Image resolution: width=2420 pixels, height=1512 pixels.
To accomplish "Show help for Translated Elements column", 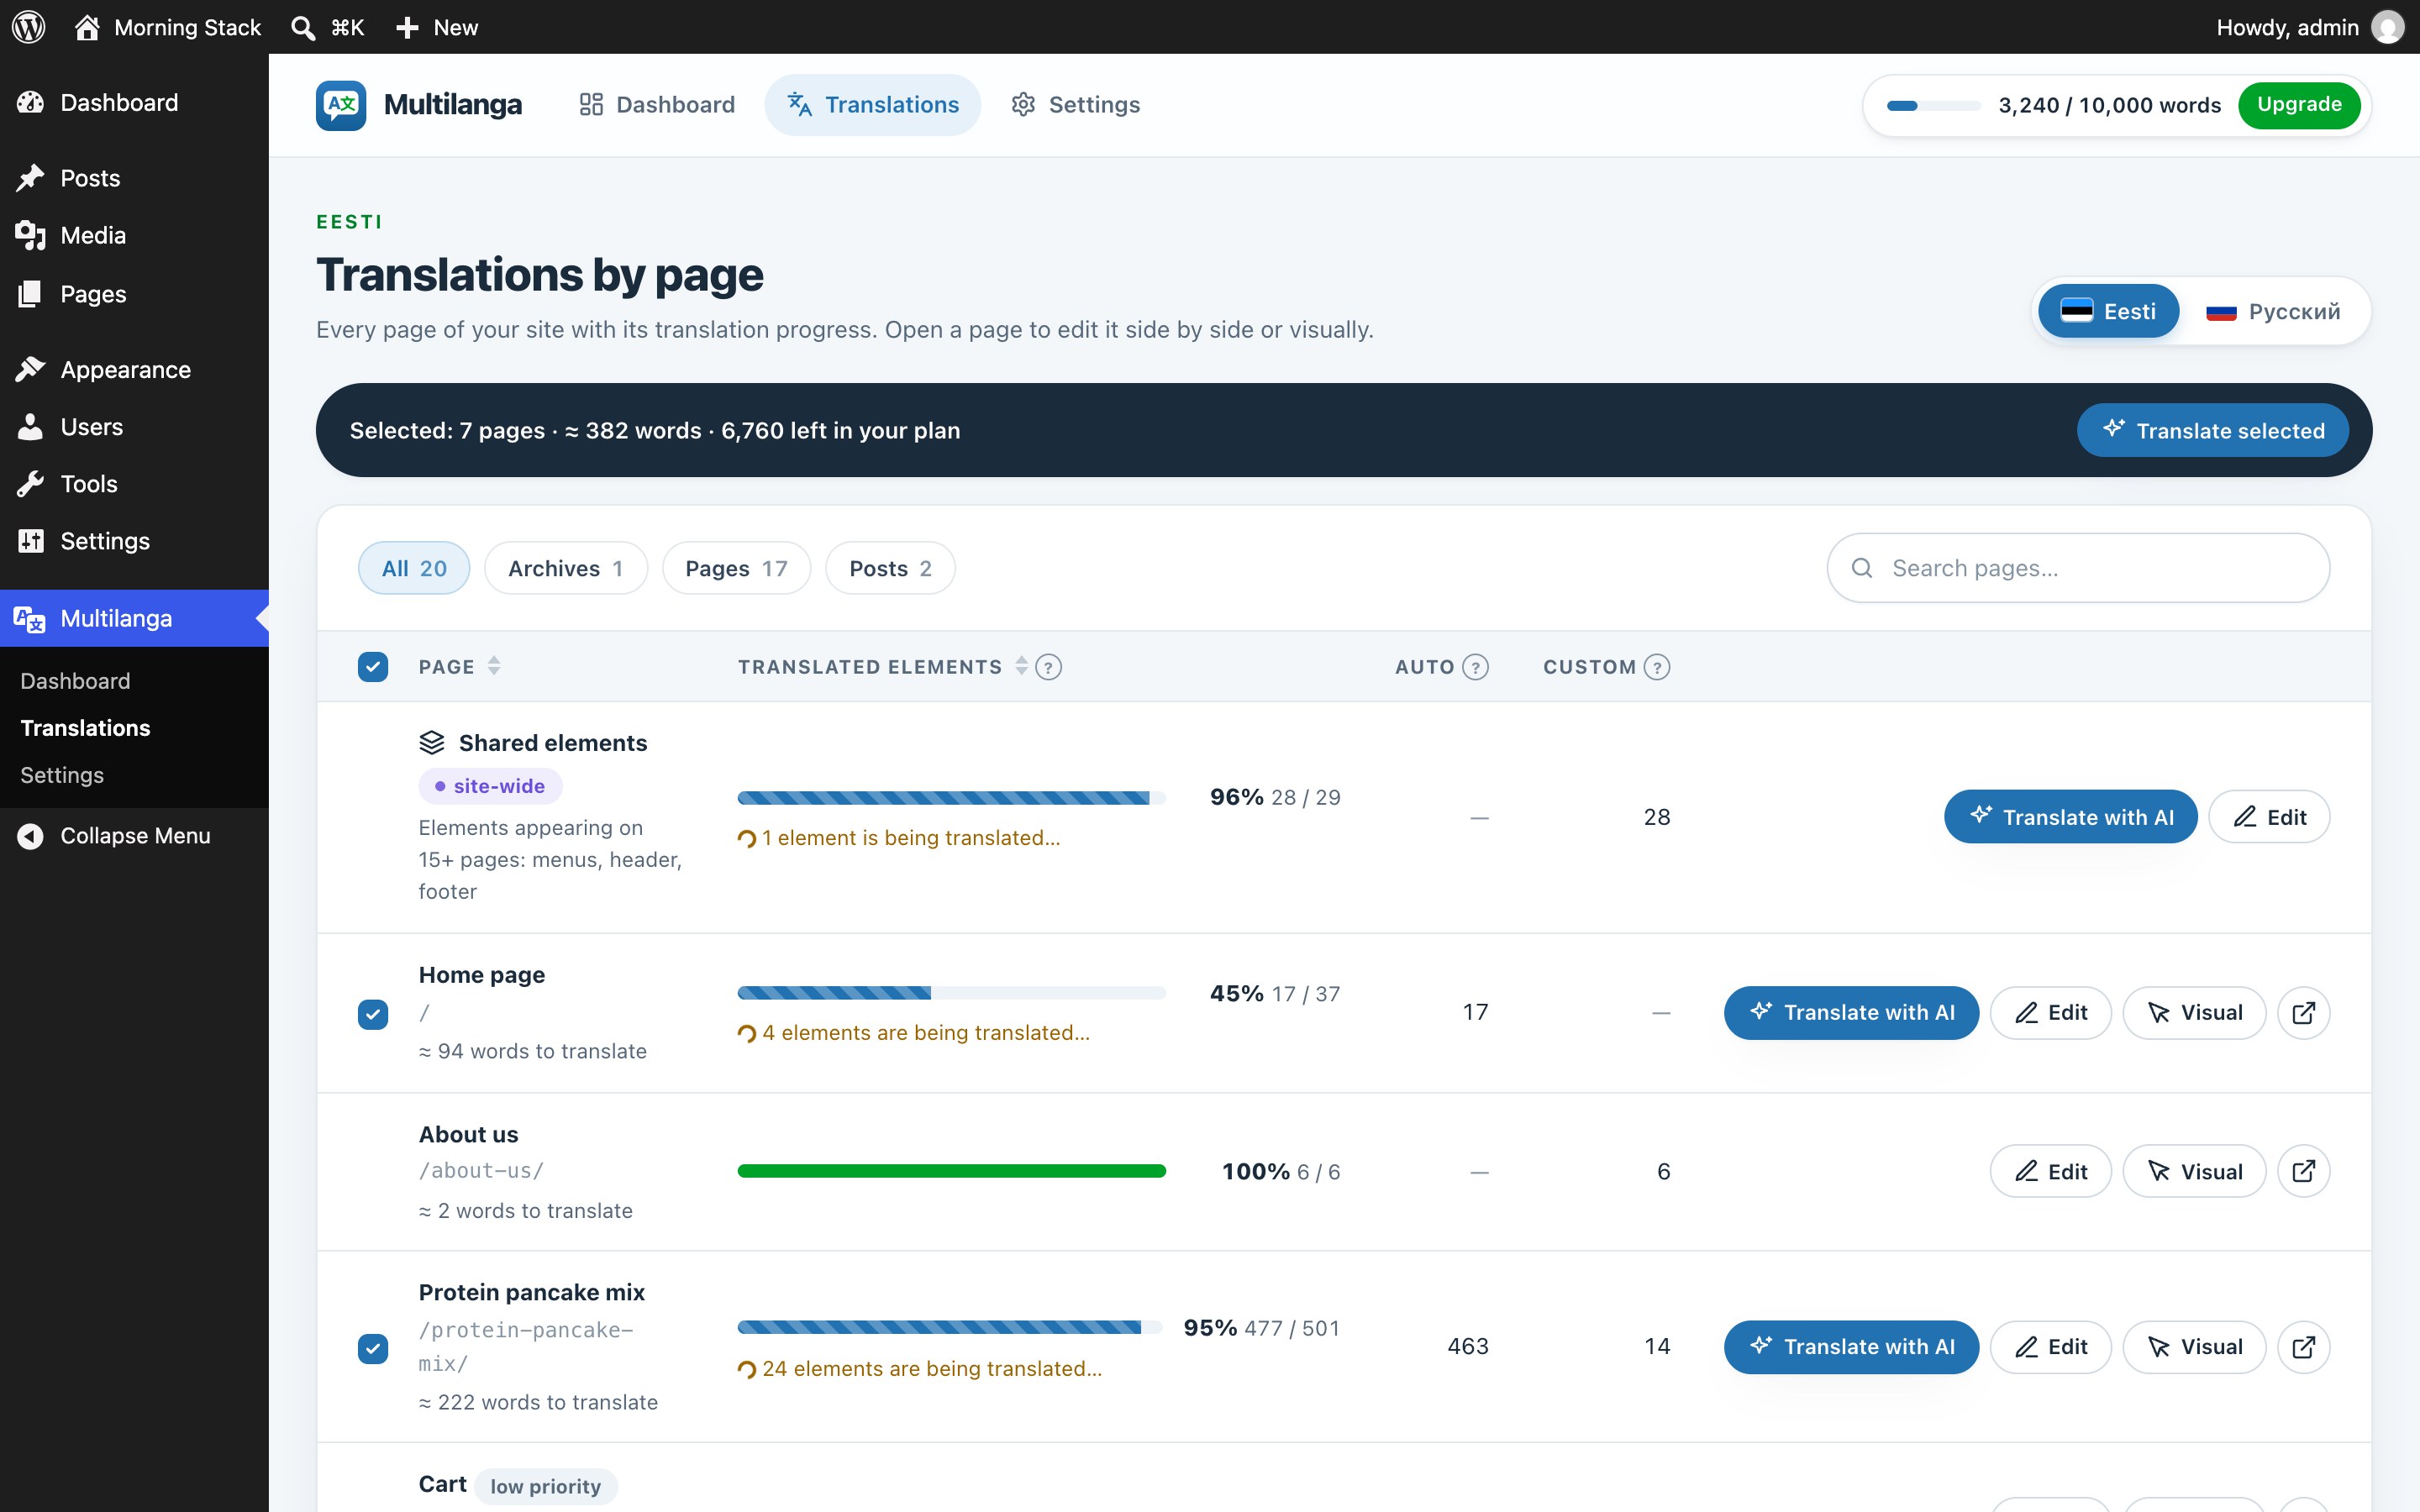I will (1048, 667).
